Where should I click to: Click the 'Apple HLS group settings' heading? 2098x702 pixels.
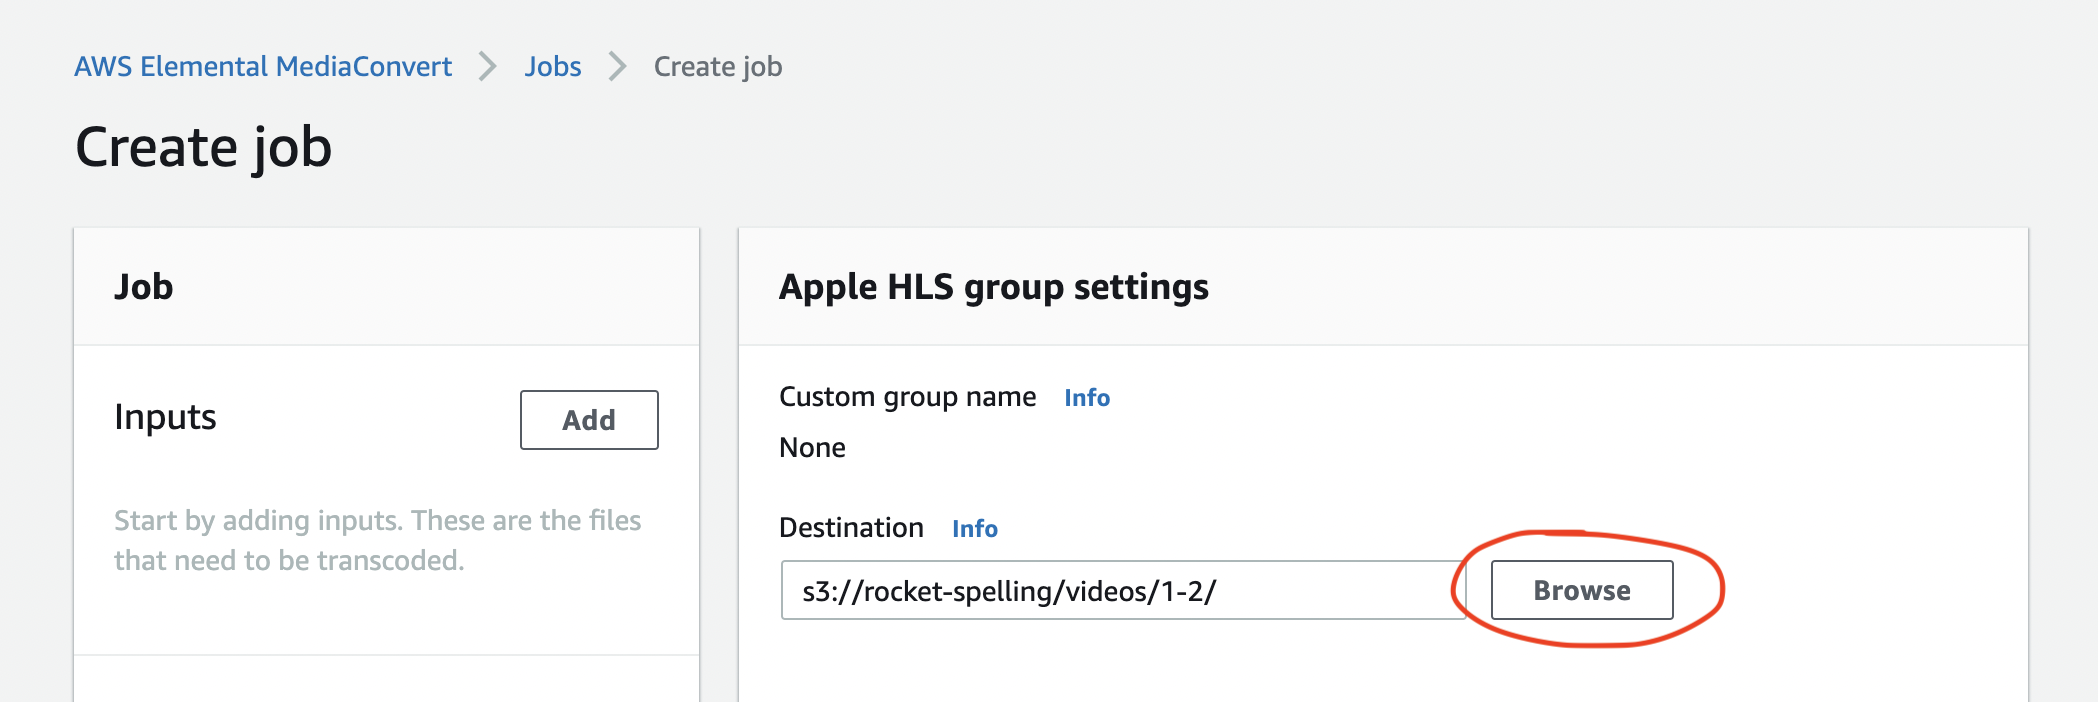tap(993, 287)
